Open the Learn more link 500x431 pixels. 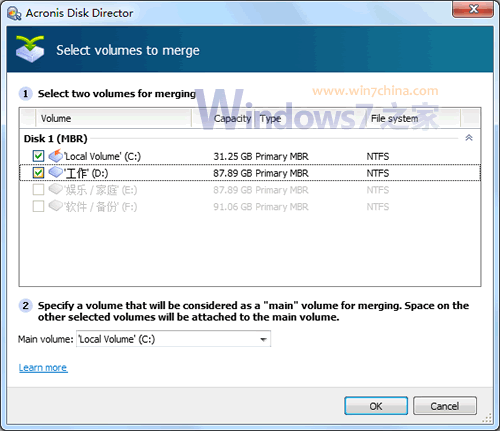point(43,368)
